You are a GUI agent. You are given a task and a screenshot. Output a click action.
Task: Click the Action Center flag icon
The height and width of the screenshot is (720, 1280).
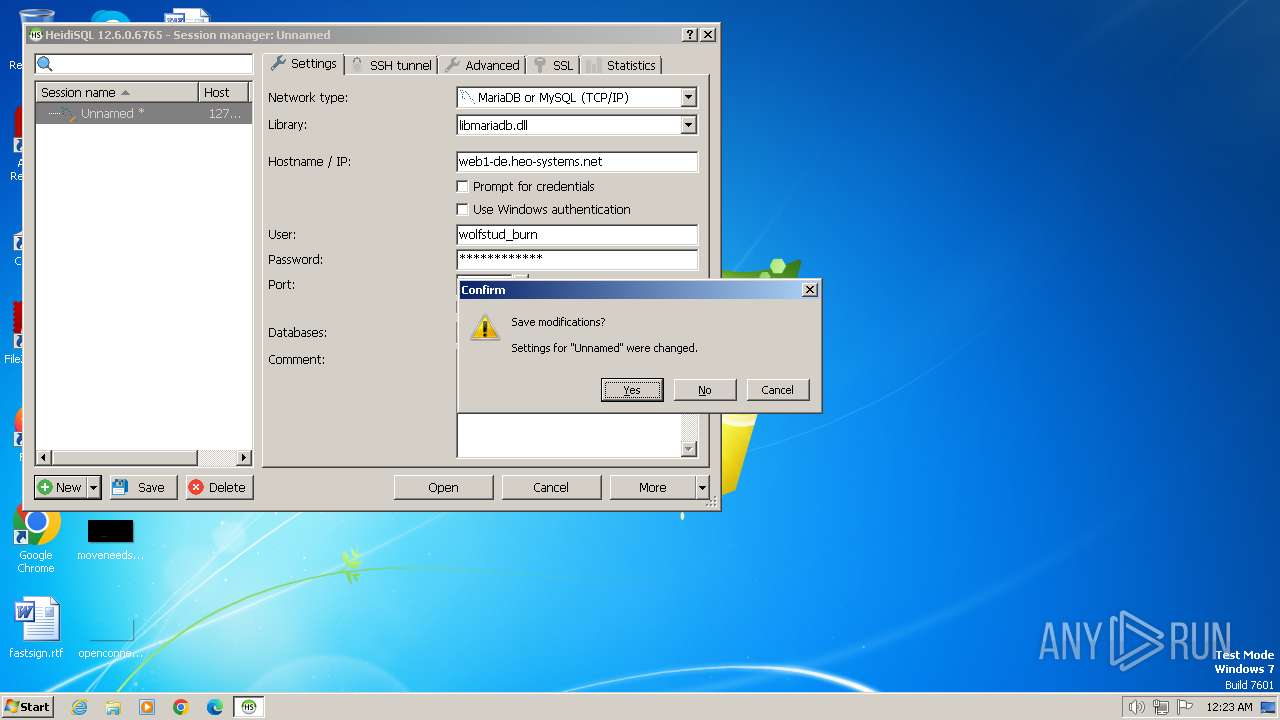pos(1185,707)
